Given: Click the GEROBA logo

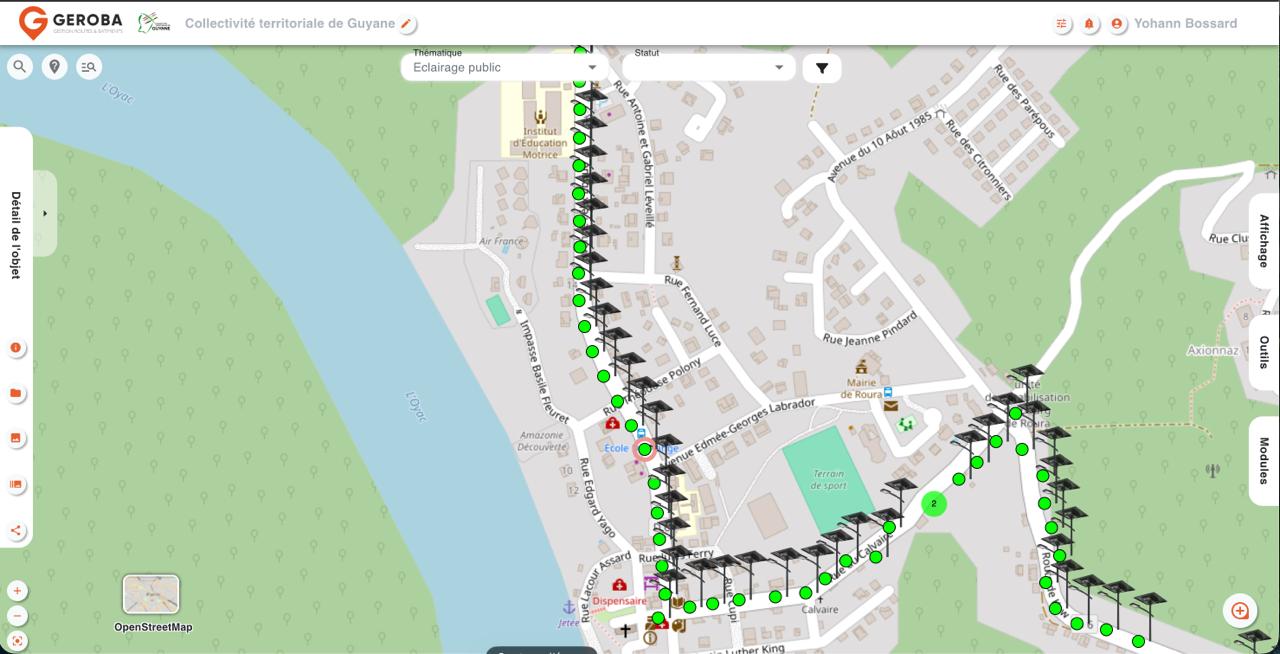Looking at the screenshot, I should (x=72, y=23).
